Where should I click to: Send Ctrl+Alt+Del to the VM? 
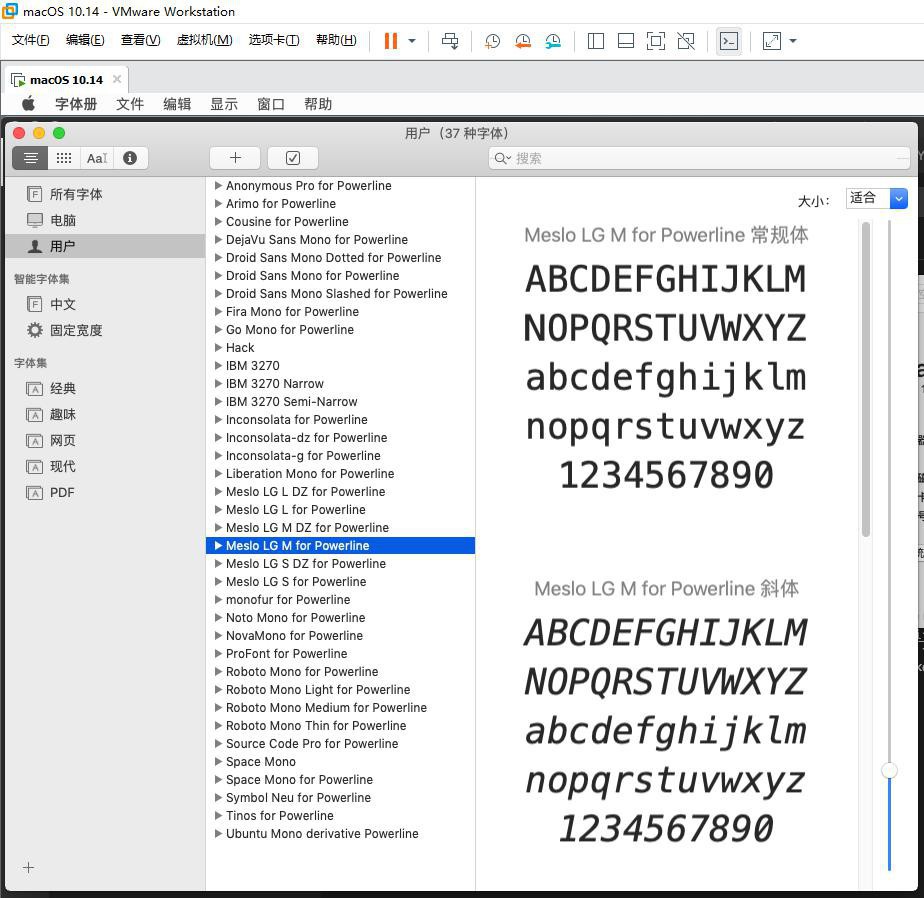pos(450,41)
